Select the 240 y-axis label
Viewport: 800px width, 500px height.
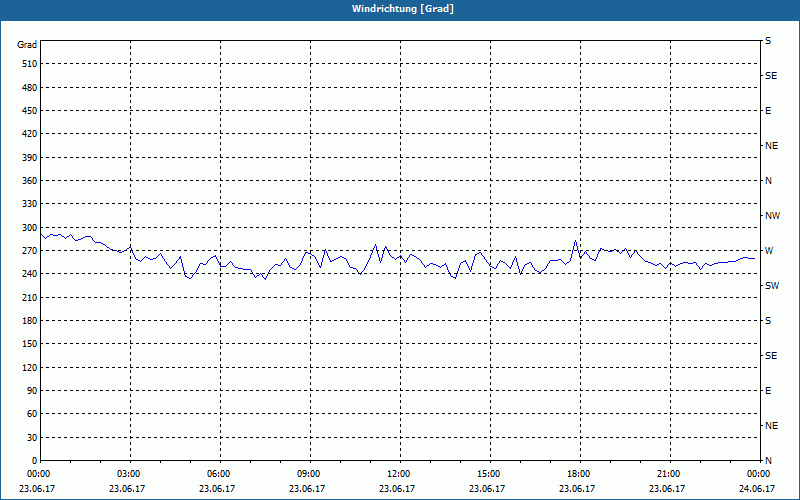pos(30,274)
